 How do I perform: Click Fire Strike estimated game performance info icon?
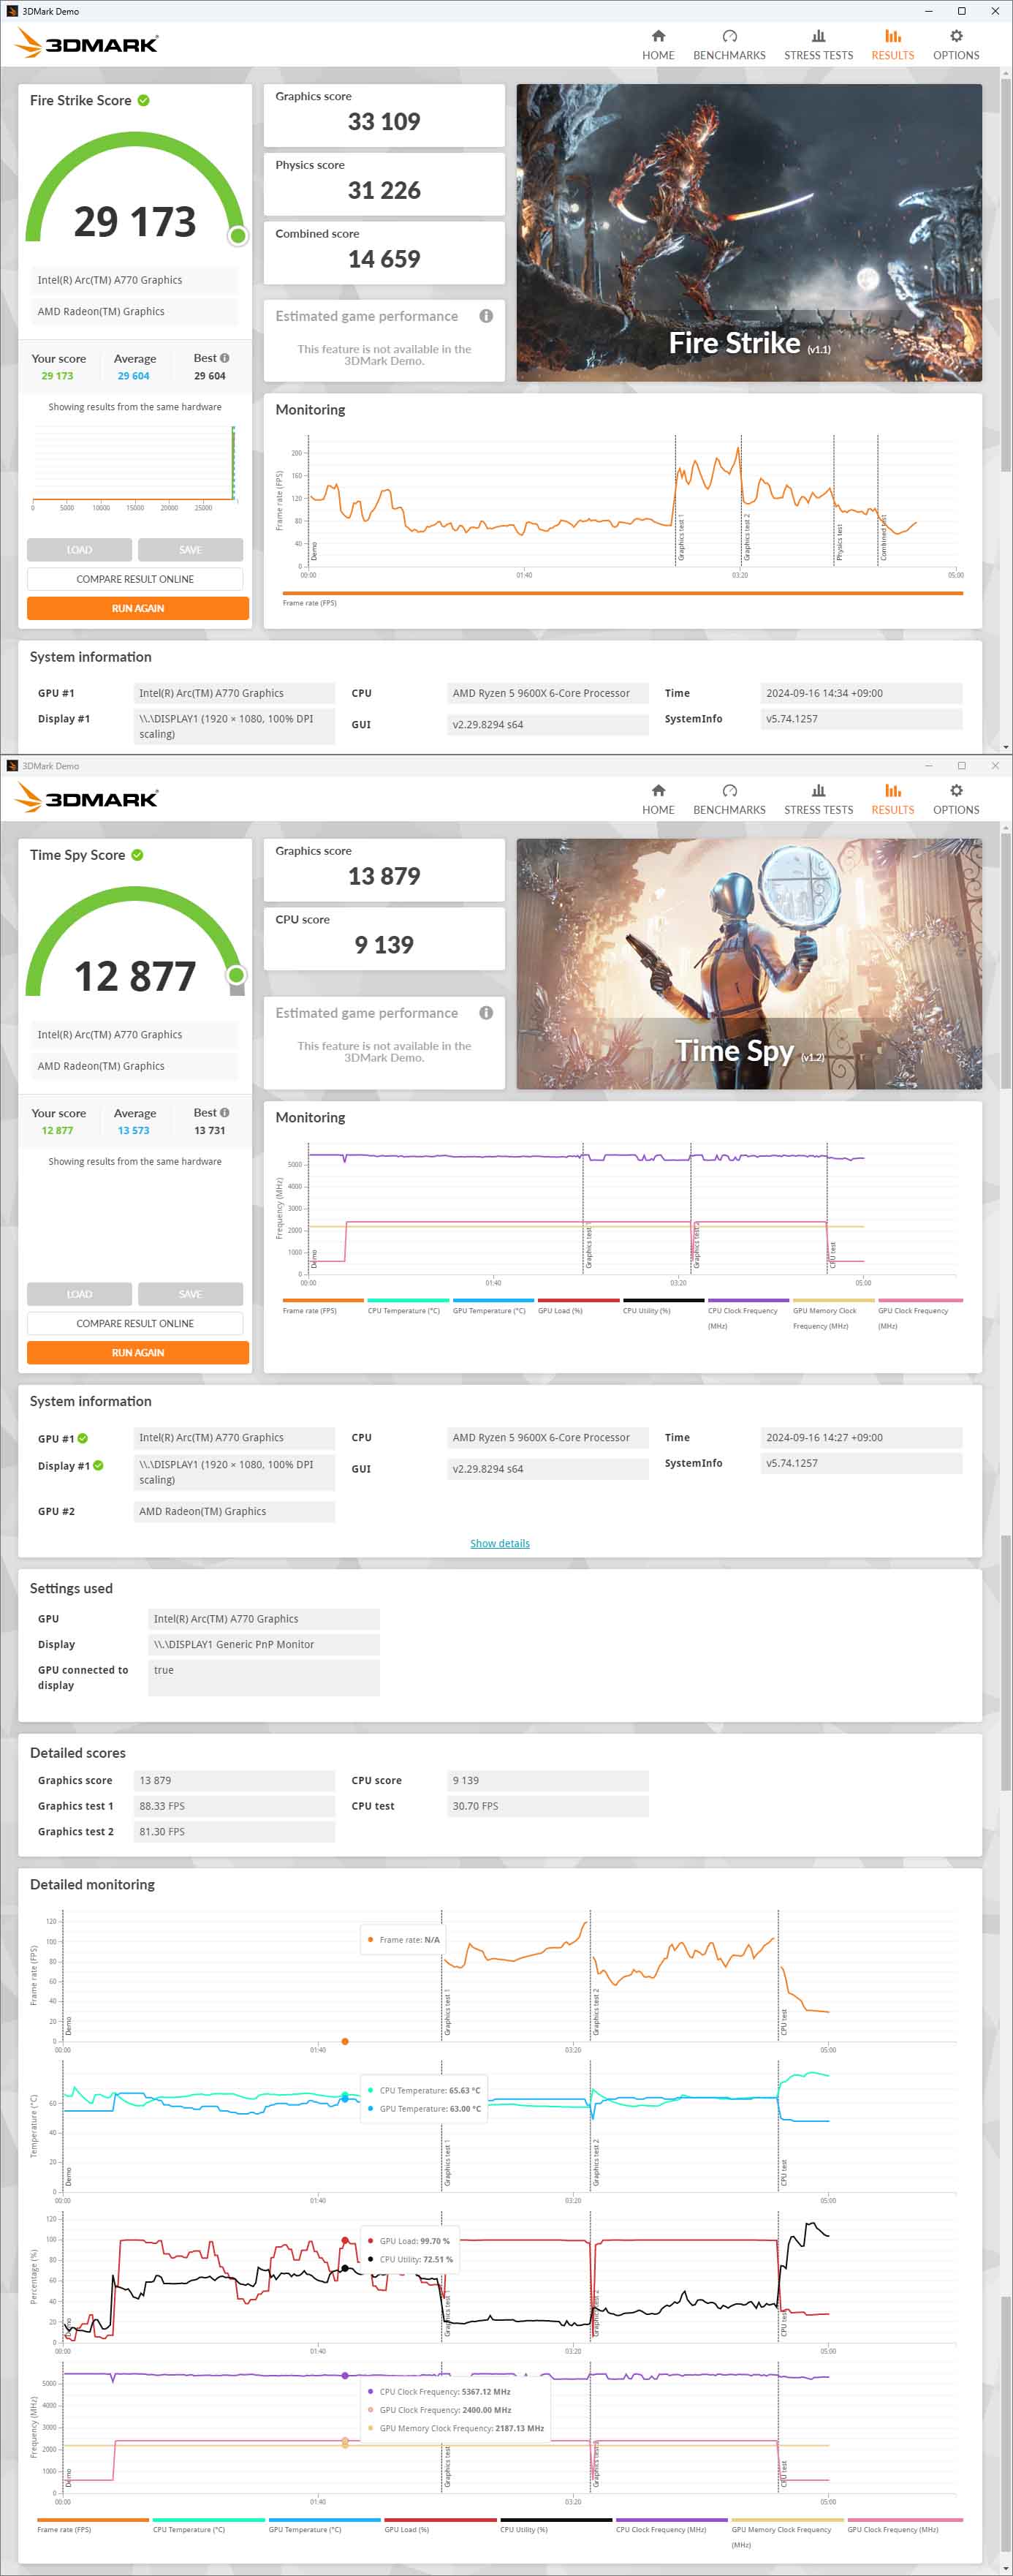pos(486,316)
